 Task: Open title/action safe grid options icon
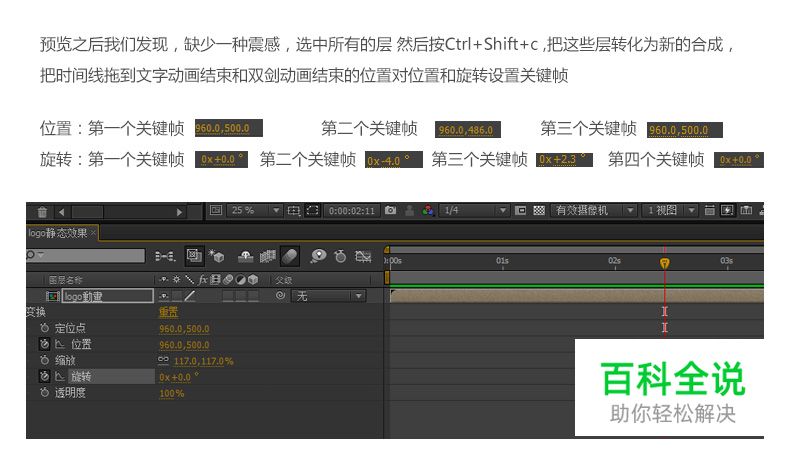point(294,210)
